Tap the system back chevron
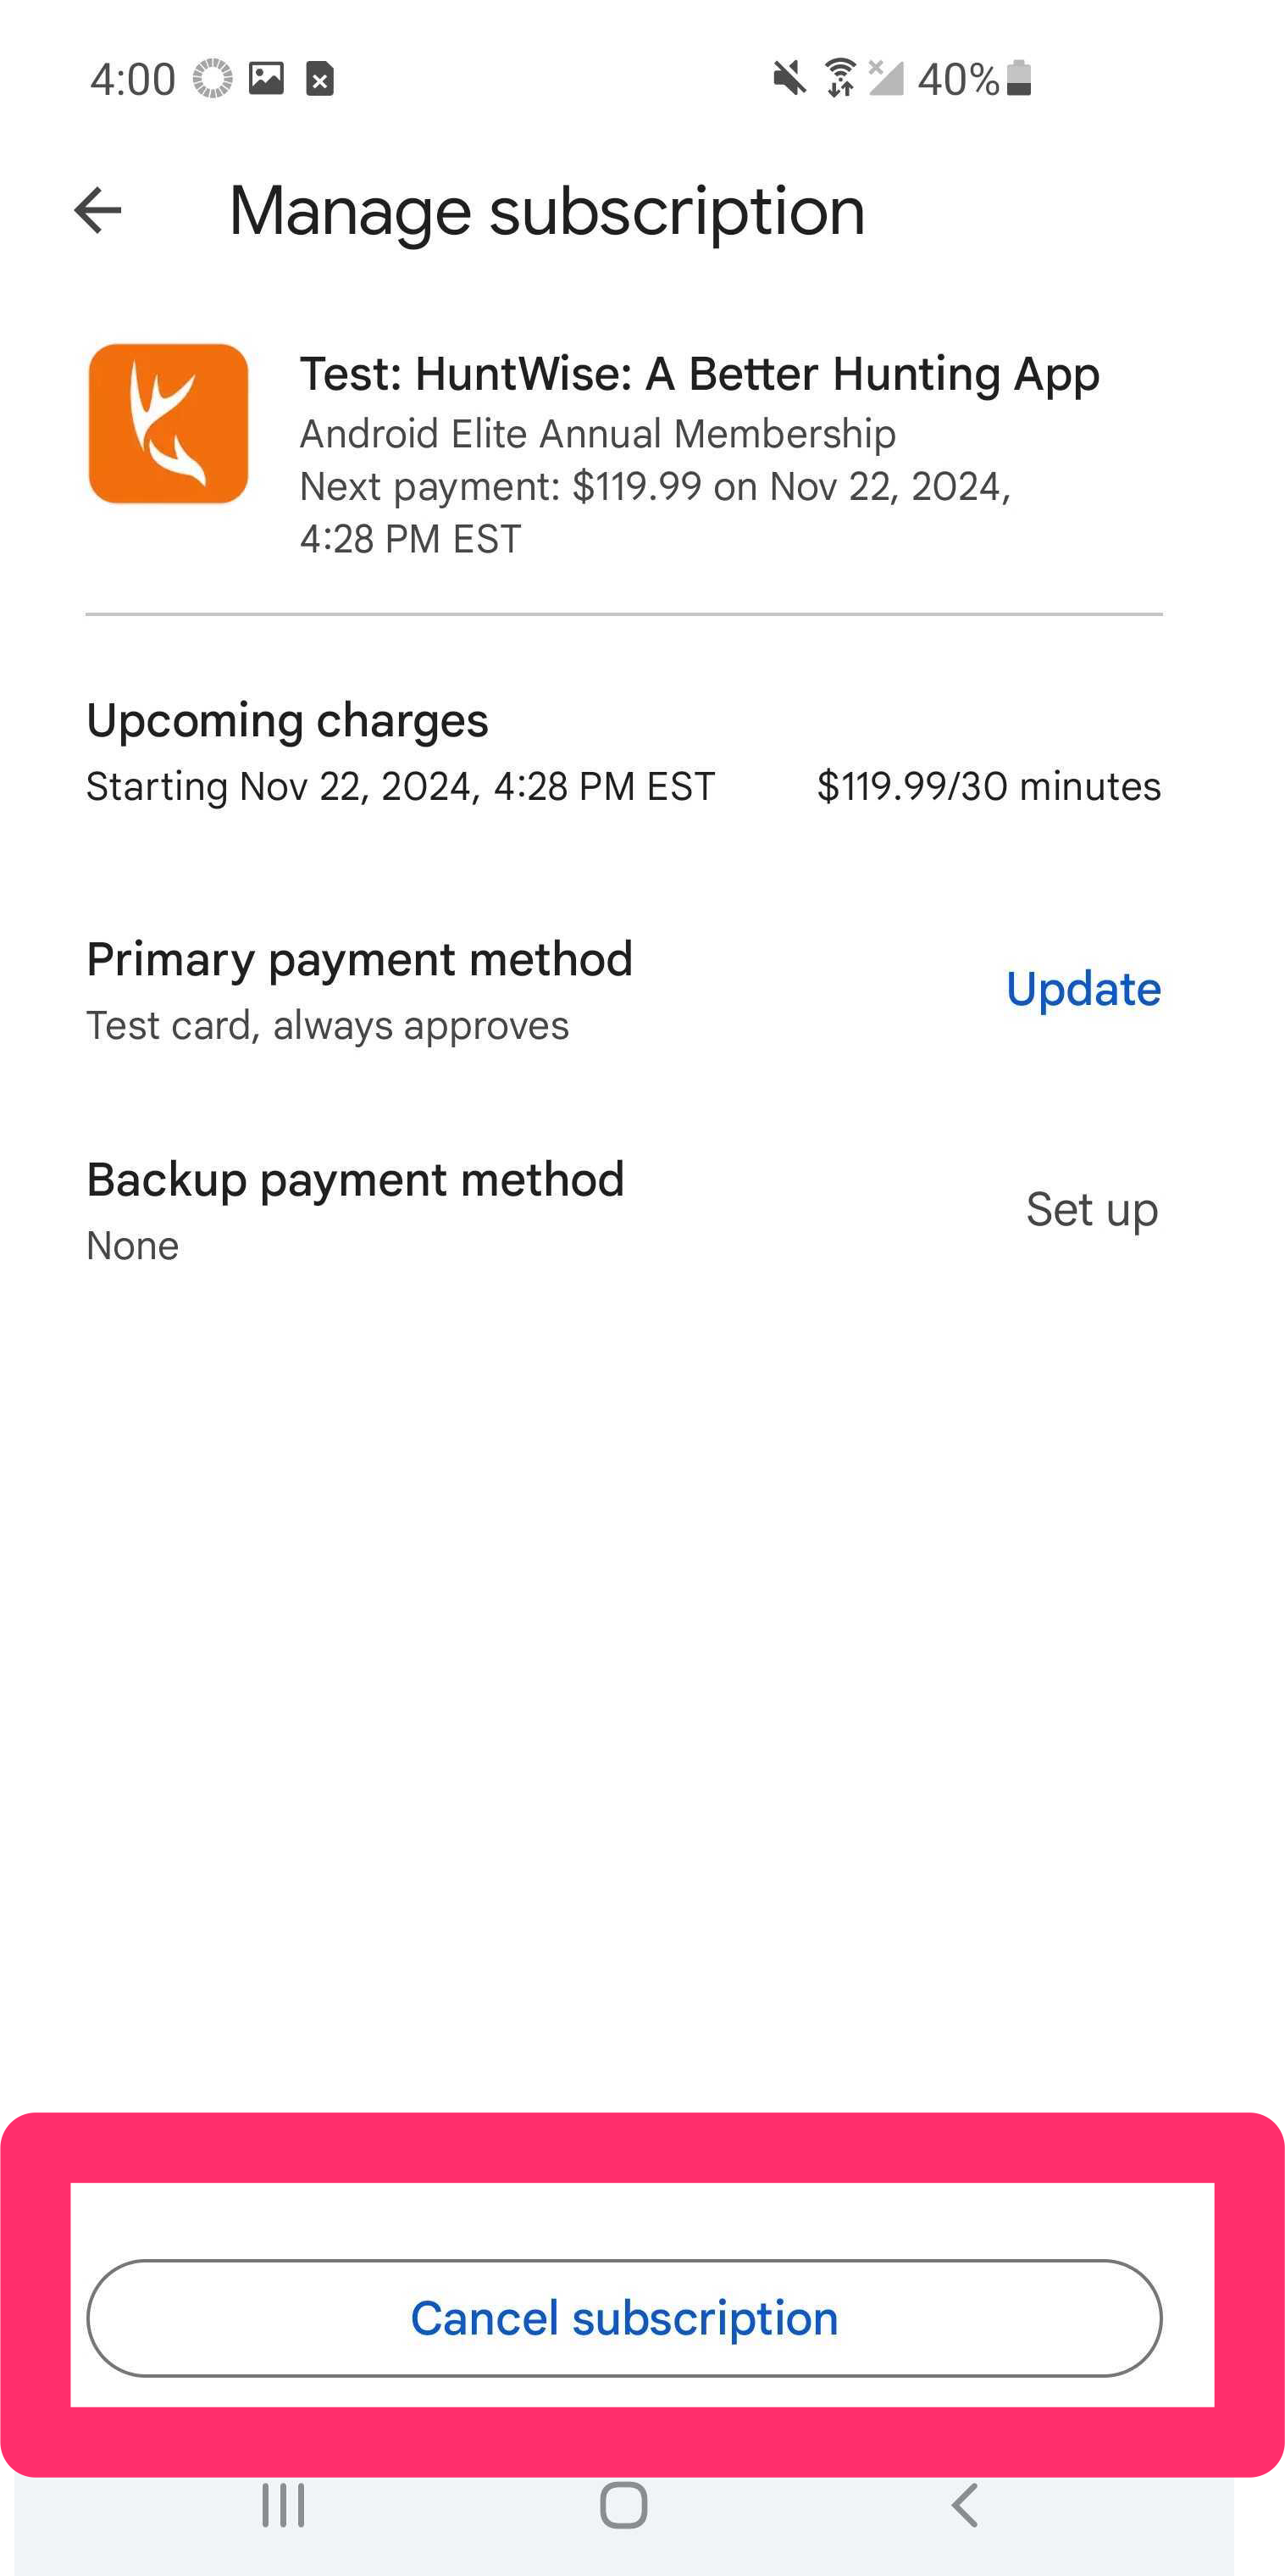This screenshot has width=1285, height=2576. coord(964,2505)
